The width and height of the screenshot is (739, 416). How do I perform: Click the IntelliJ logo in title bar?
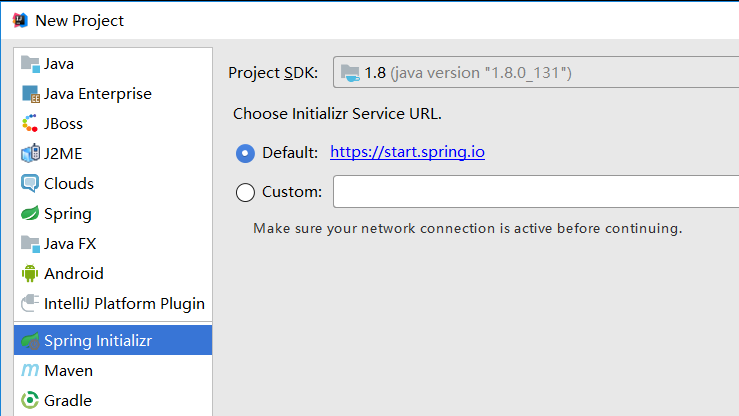pyautogui.click(x=20, y=20)
